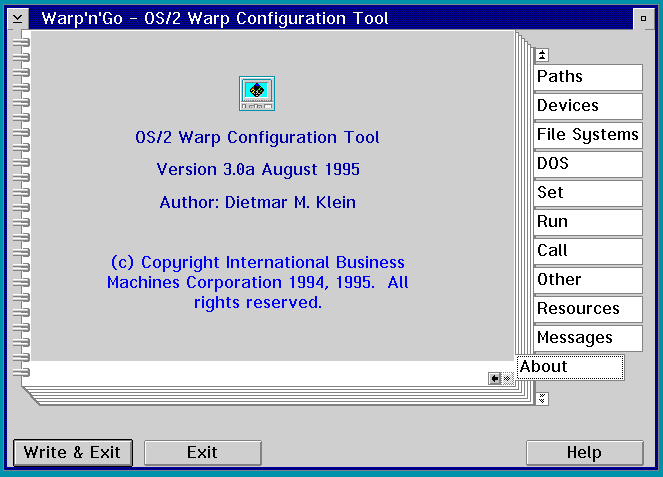
Task: Click the 'Version 3.0a August 1995' text
Action: [258, 170]
